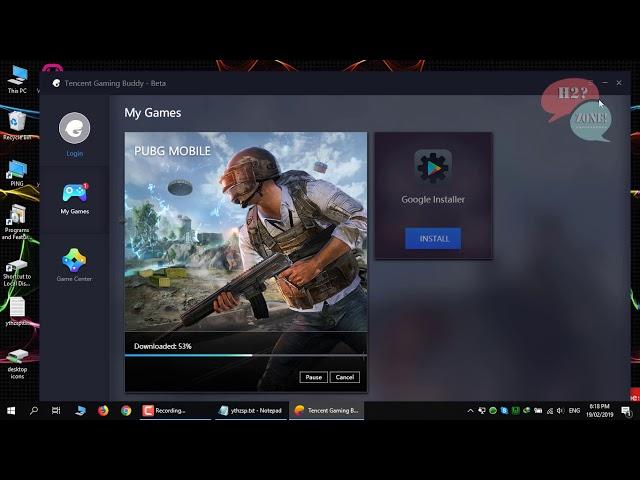Viewport: 640px width, 480px height.
Task: Click the PUBG Mobile download progress bar
Action: click(x=246, y=356)
